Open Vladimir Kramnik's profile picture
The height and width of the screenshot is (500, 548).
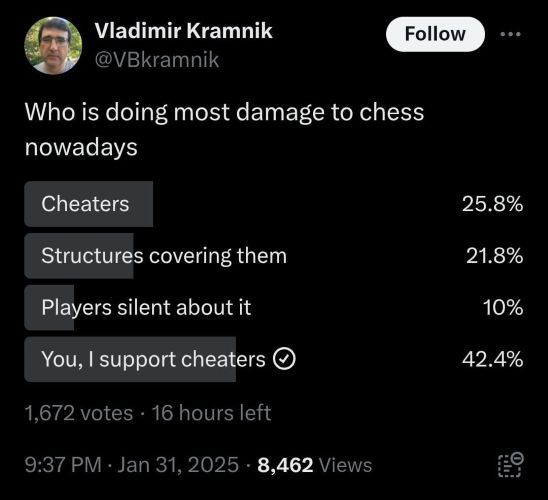pos(53,45)
